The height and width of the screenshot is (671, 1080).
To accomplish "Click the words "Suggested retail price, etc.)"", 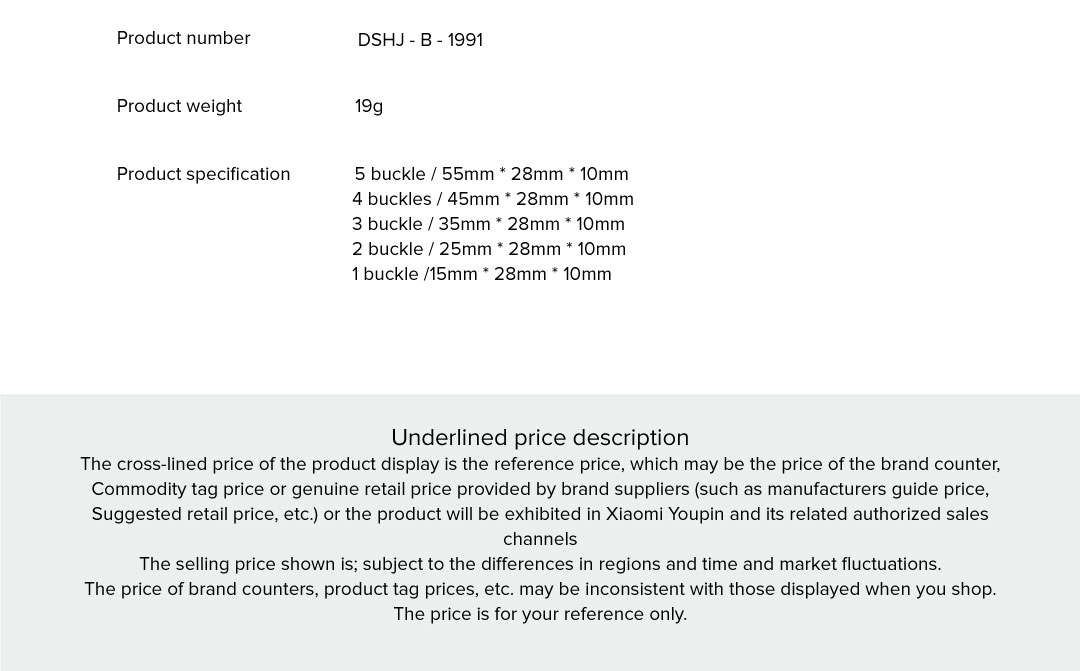I will pyautogui.click(x=205, y=514).
